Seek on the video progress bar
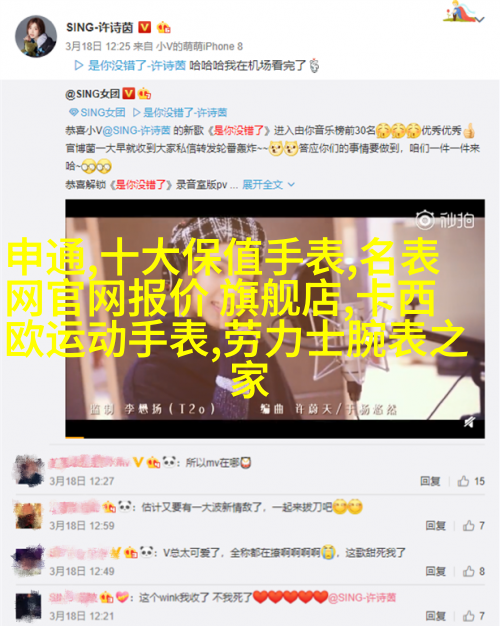Viewport: 500px width, 626px height. (x=275, y=437)
